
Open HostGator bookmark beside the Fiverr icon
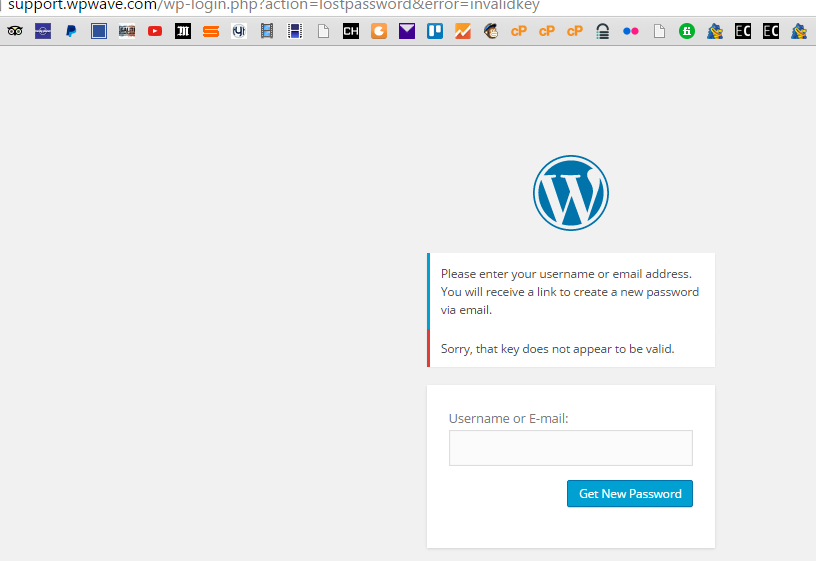715,31
